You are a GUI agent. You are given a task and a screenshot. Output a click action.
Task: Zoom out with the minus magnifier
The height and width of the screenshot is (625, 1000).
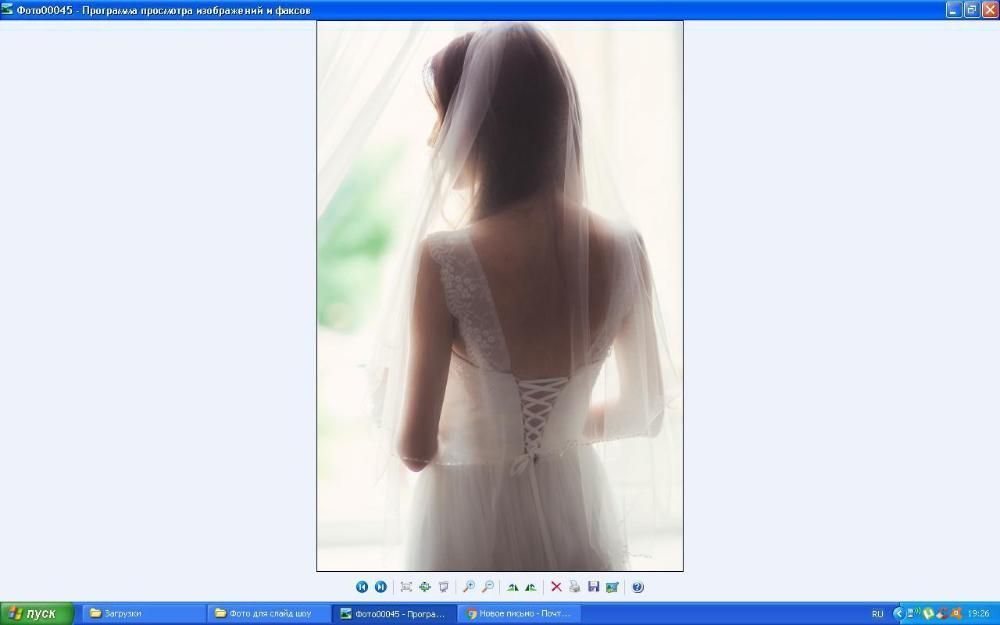click(488, 587)
